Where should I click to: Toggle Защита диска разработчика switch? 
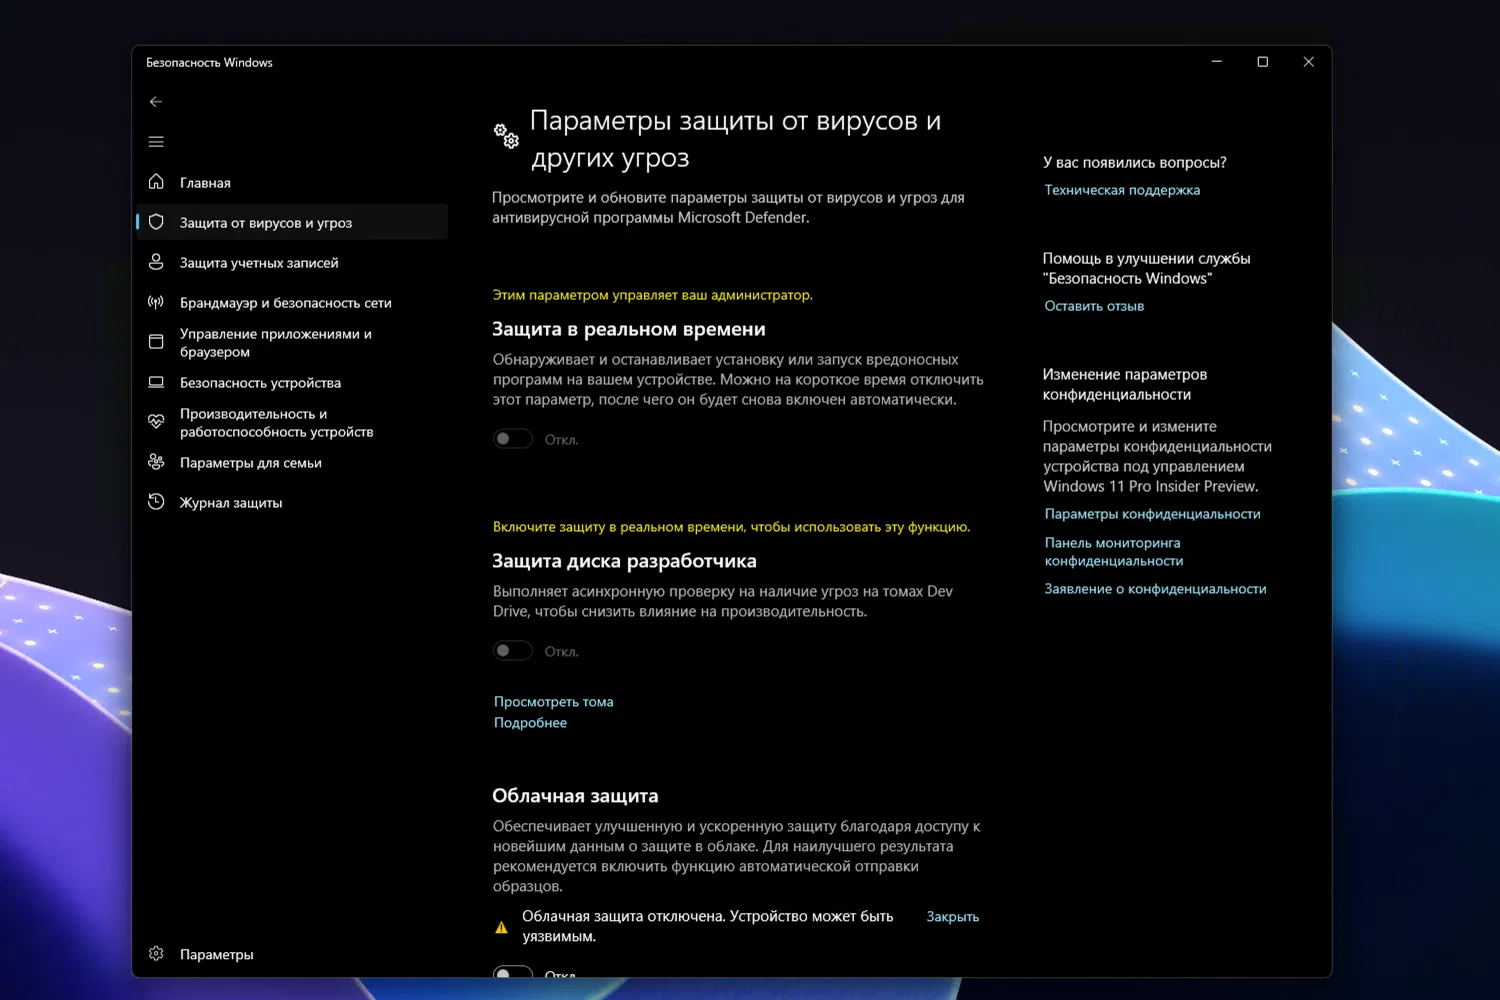(x=513, y=651)
